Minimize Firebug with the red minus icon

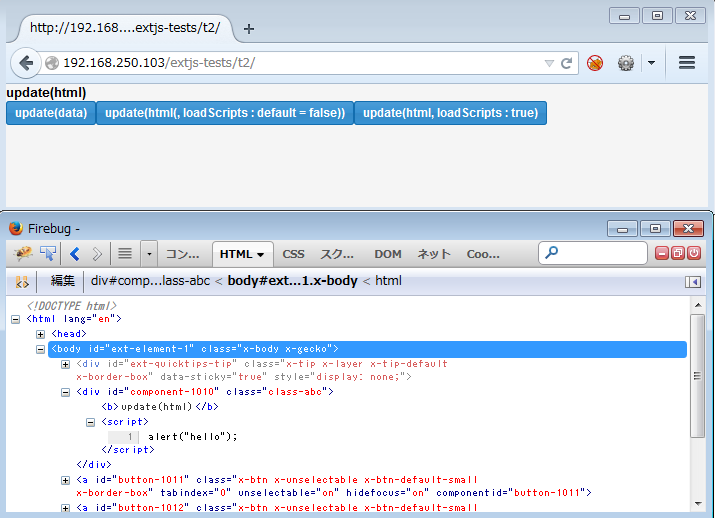coord(662,253)
